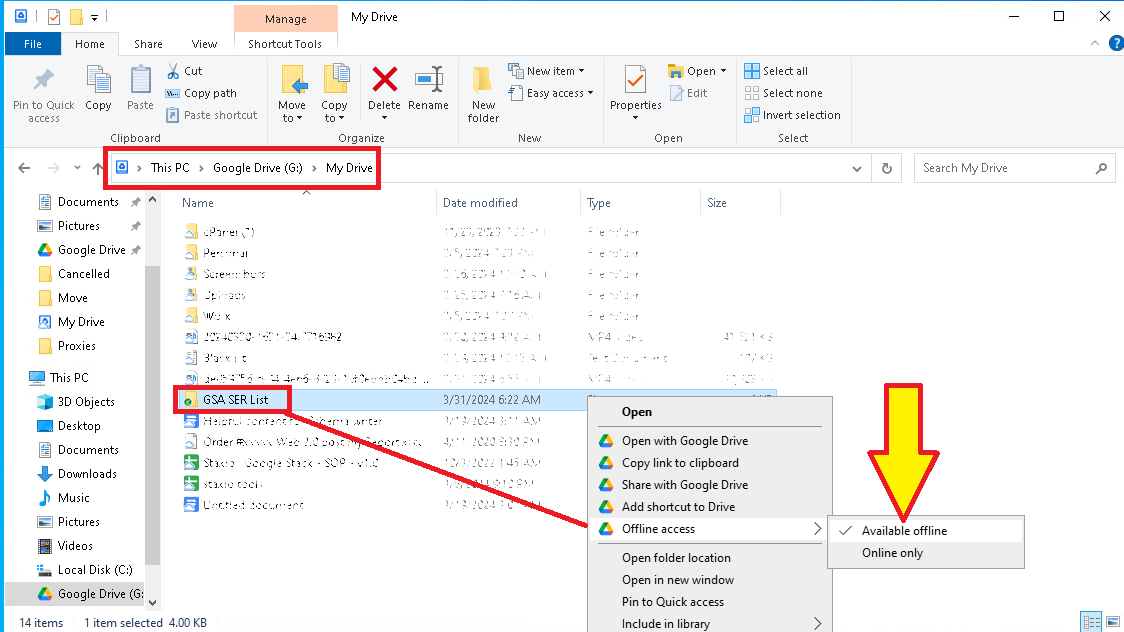
Task: Click Pin to Quick access icon
Action: coord(44,94)
